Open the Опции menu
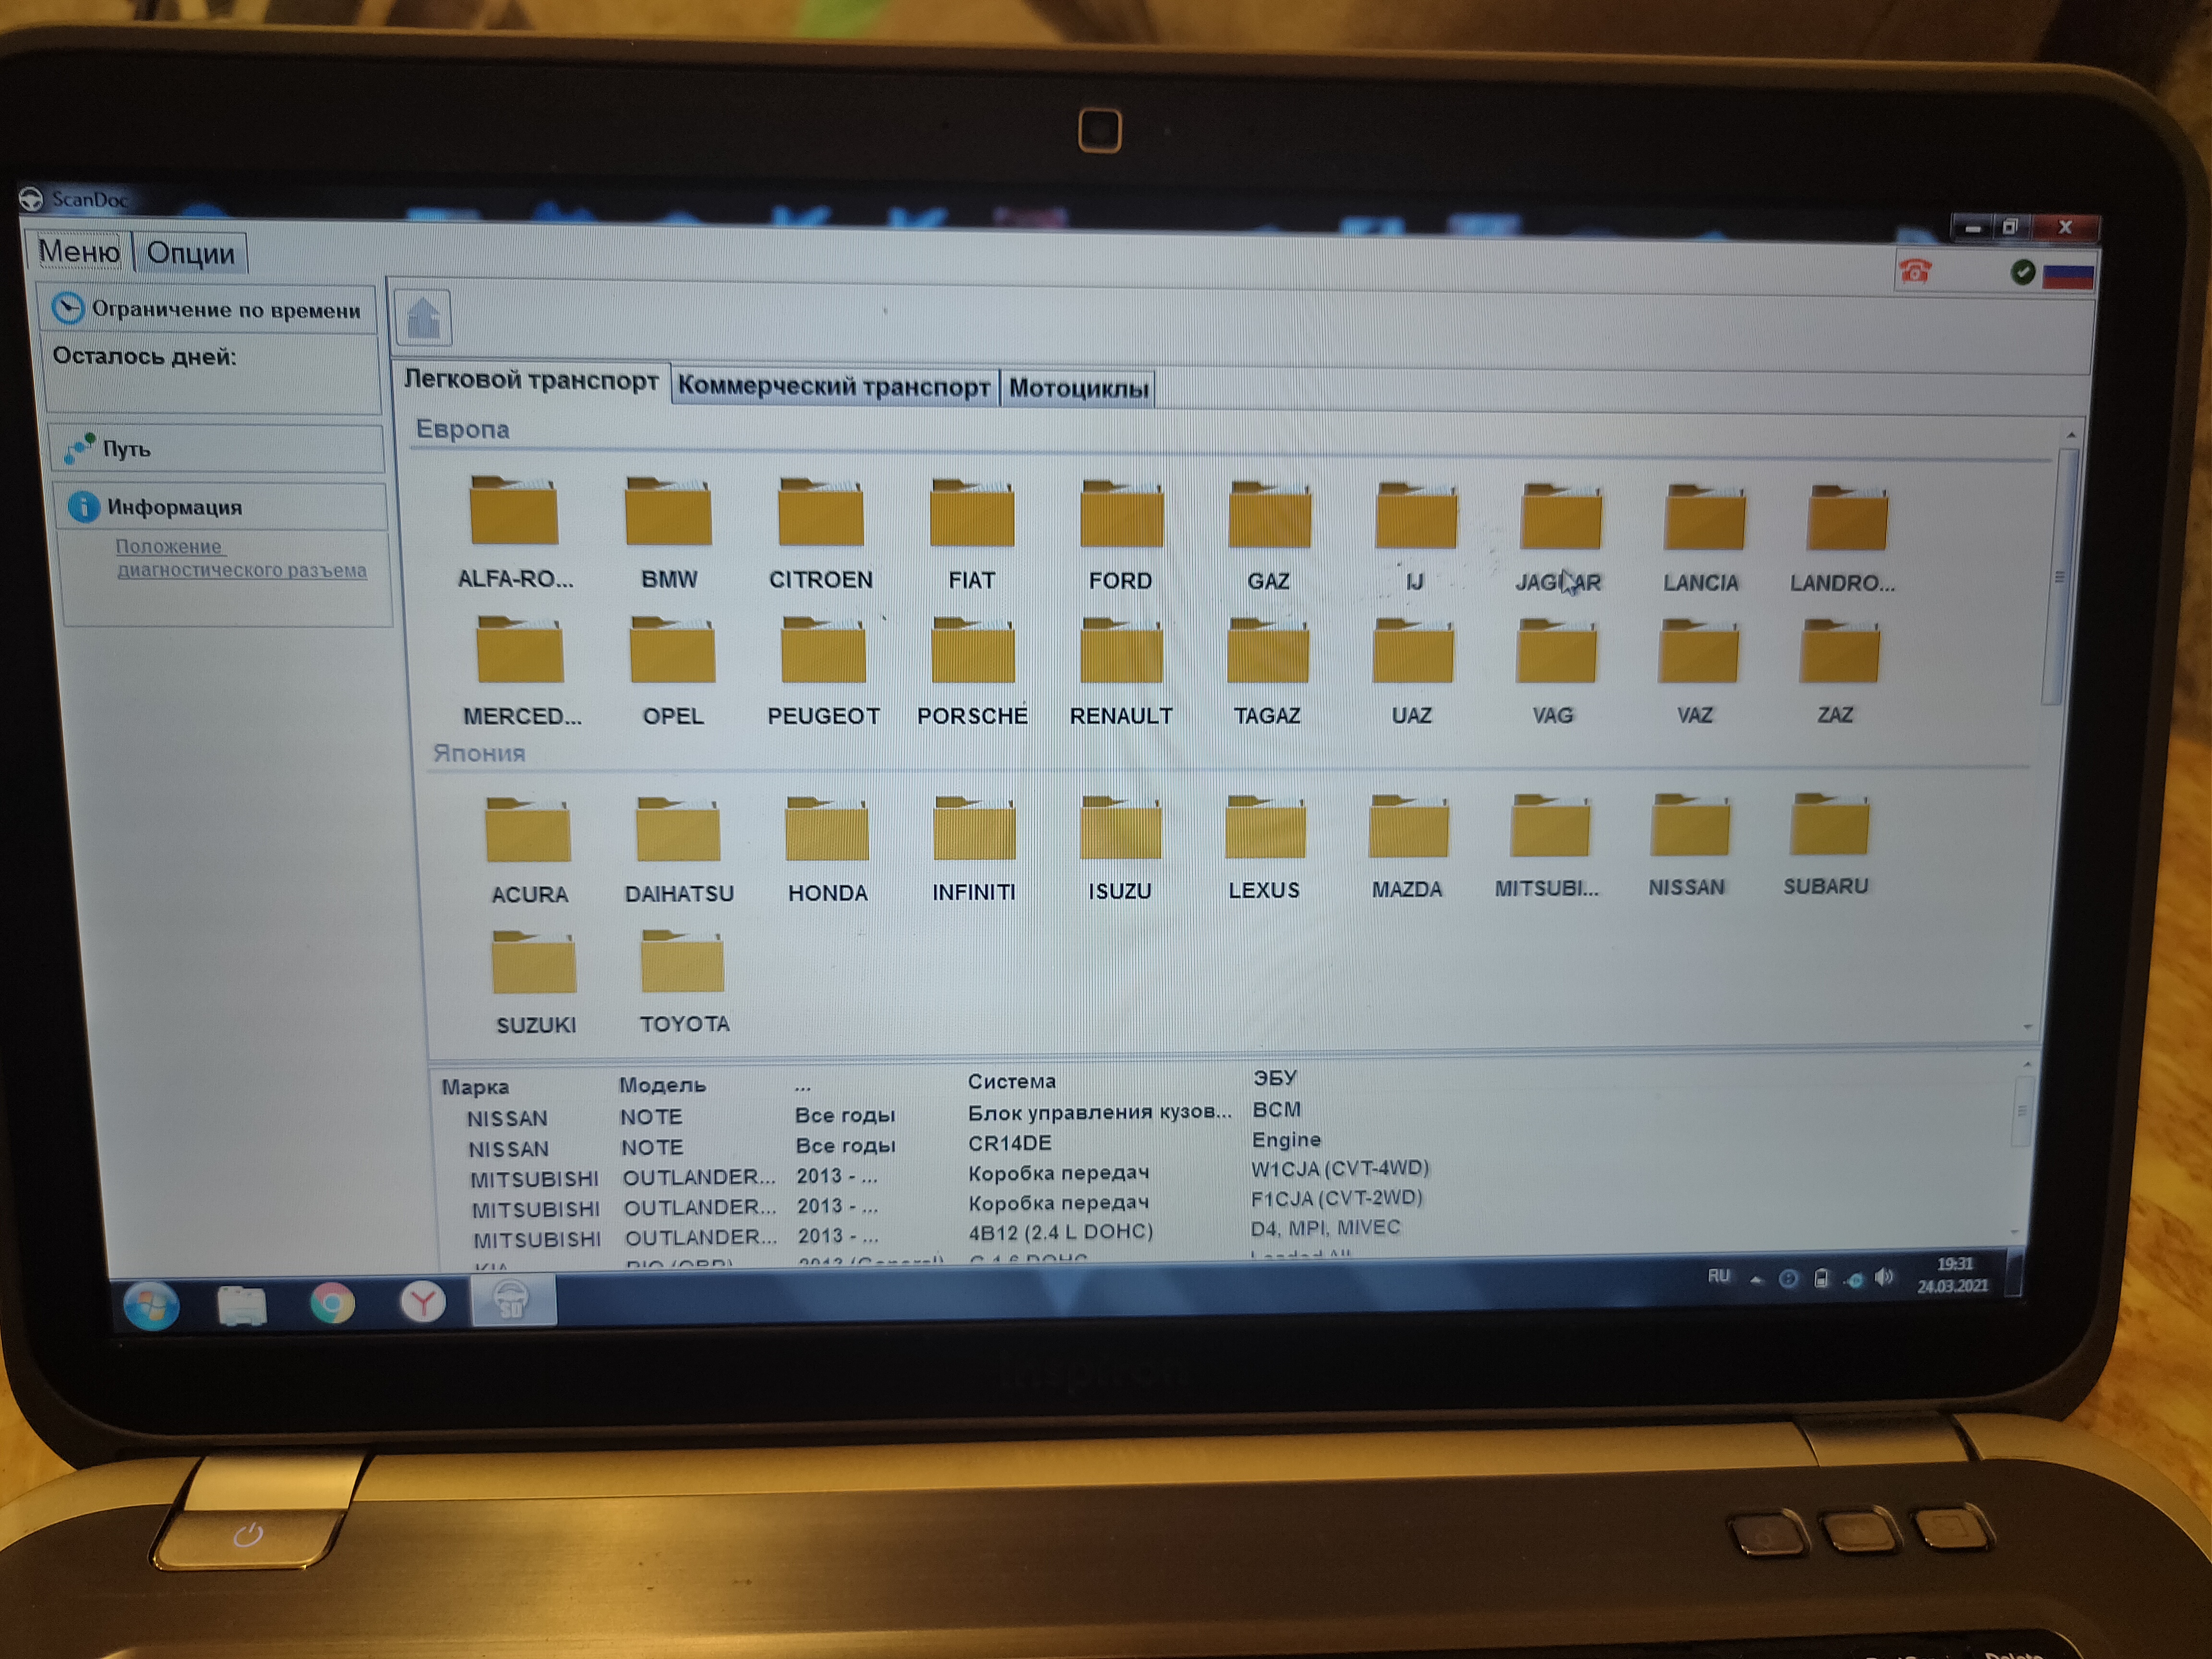2212x1659 pixels. coord(190,253)
